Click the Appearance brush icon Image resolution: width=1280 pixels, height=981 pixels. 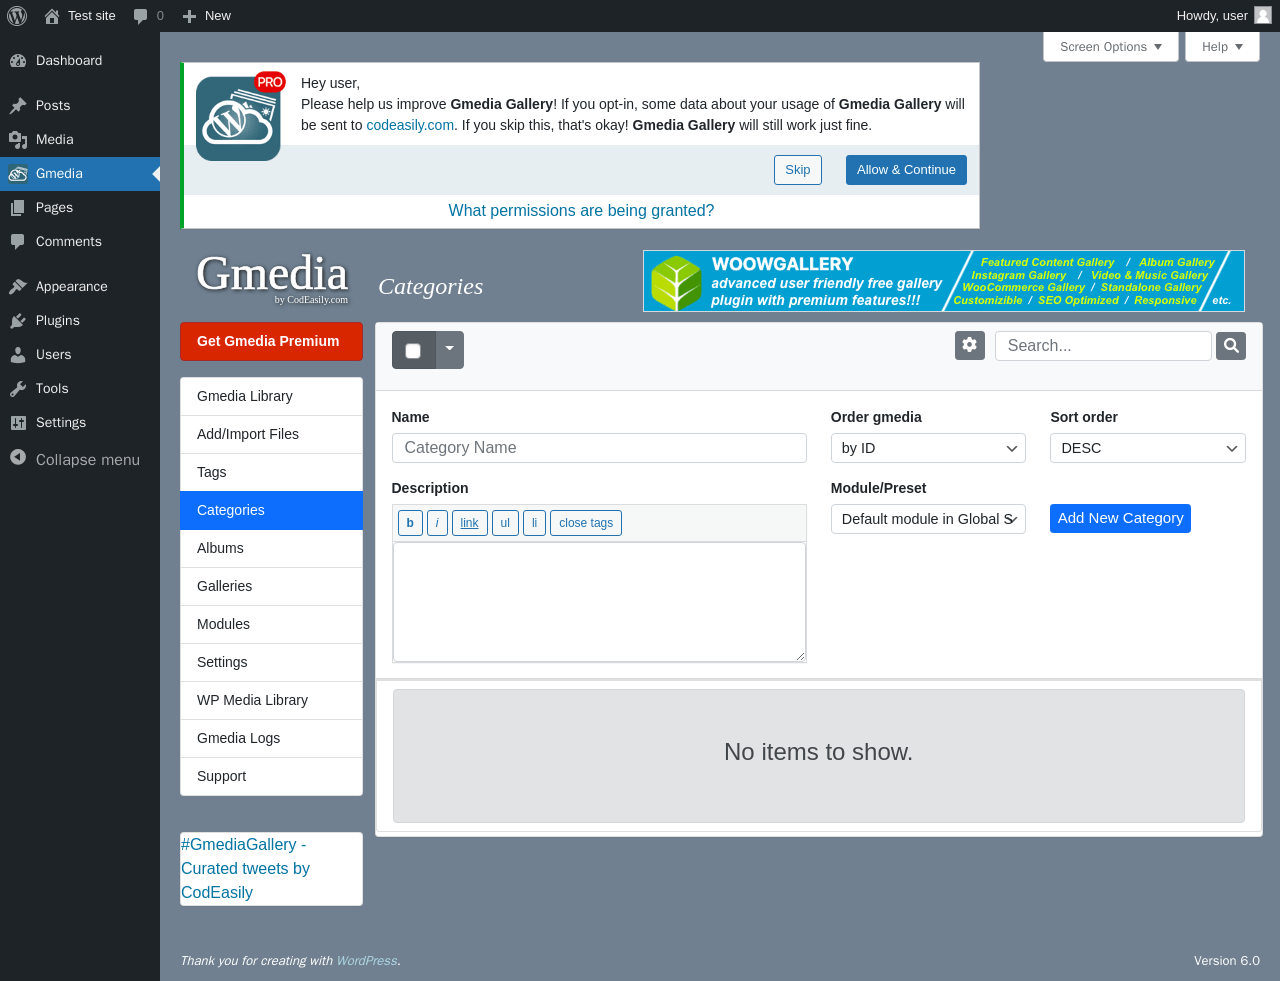pyautogui.click(x=18, y=286)
